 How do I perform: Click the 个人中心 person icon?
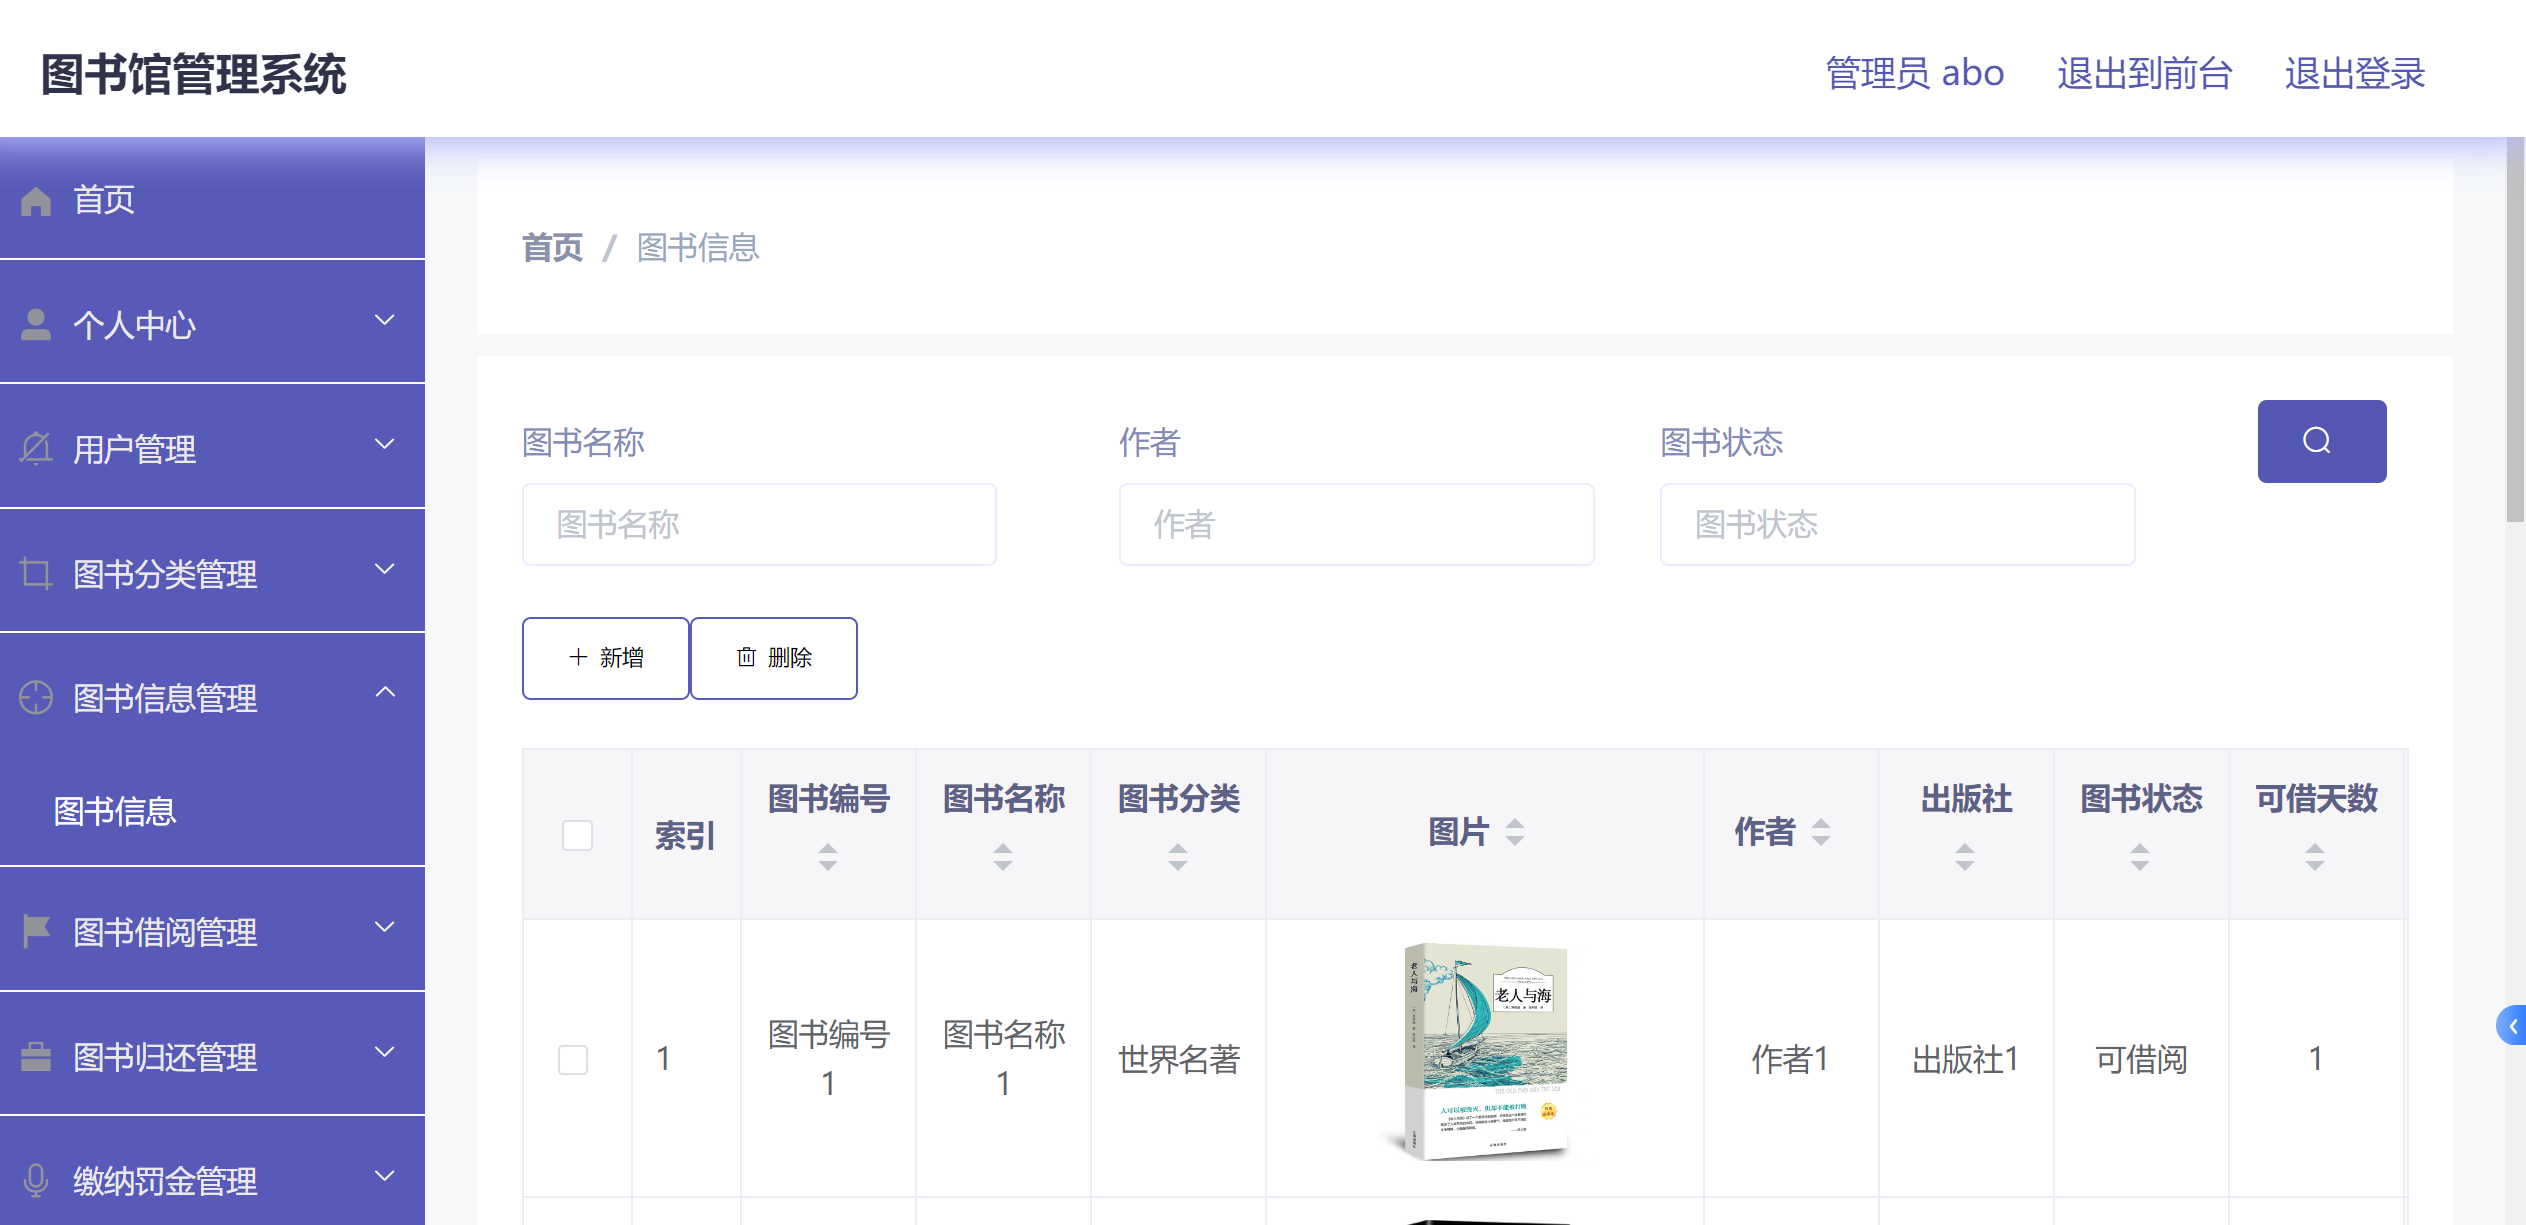click(36, 322)
